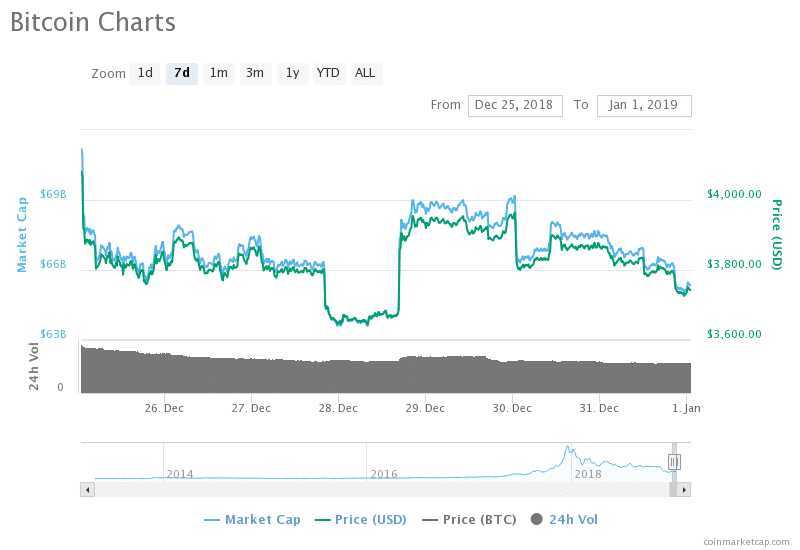The image size is (800, 550).
Task: Click the $69B market cap label
Action: [x=53, y=194]
